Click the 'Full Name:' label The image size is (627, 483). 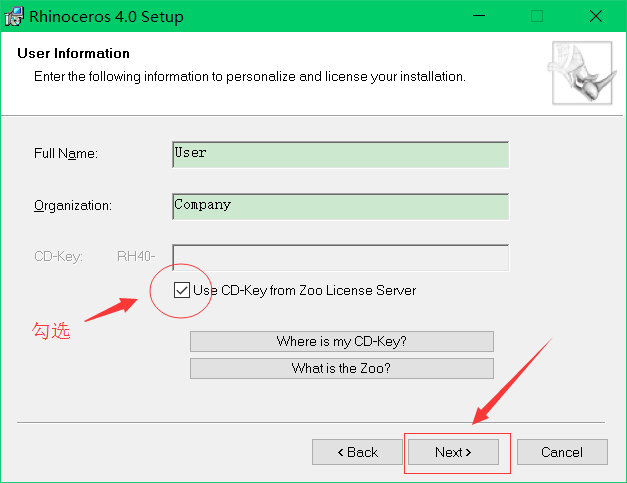[x=66, y=154]
